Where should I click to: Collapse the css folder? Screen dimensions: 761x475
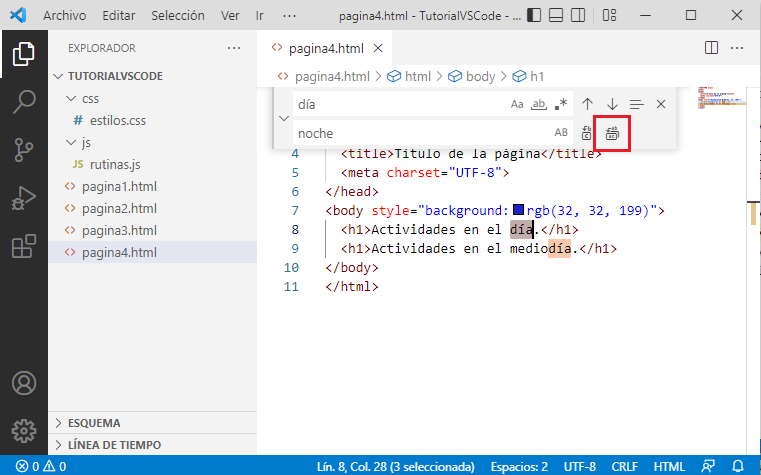tap(71, 98)
